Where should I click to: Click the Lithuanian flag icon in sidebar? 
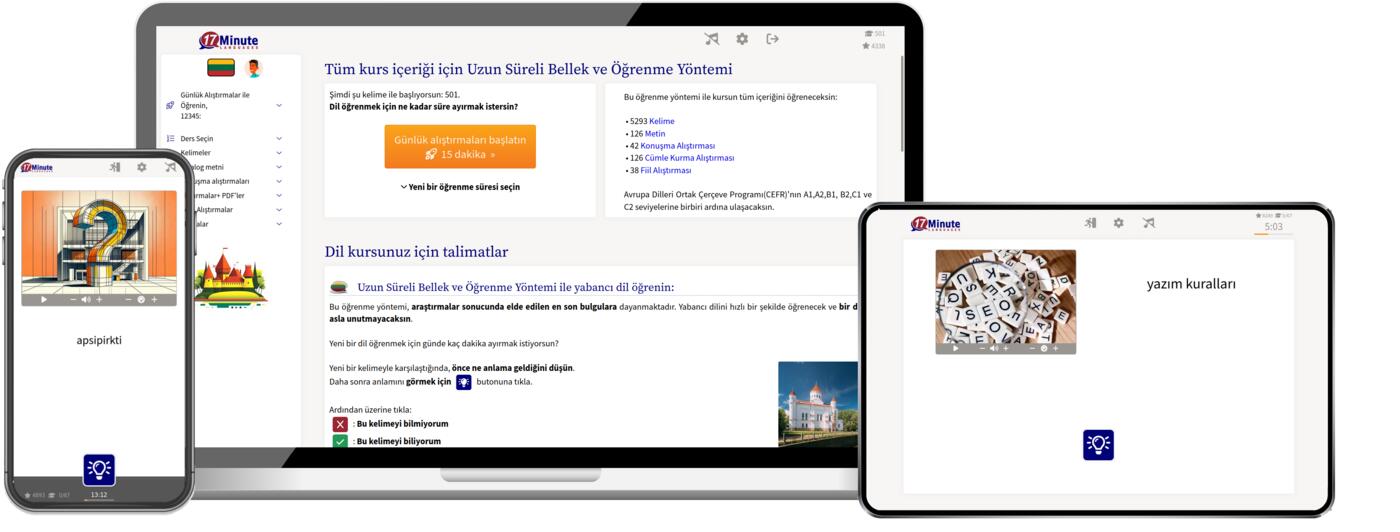(221, 68)
